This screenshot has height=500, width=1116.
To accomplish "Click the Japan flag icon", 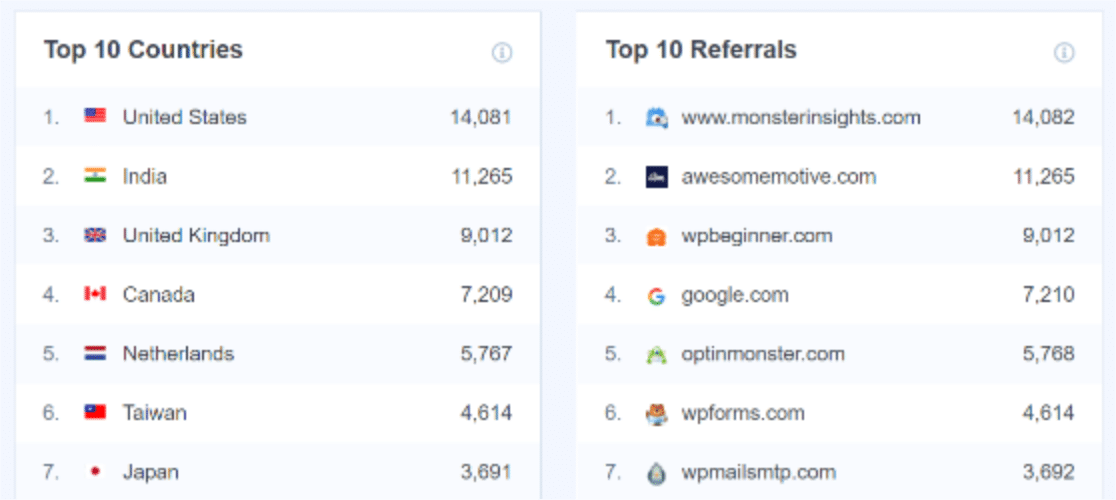I will (95, 472).
